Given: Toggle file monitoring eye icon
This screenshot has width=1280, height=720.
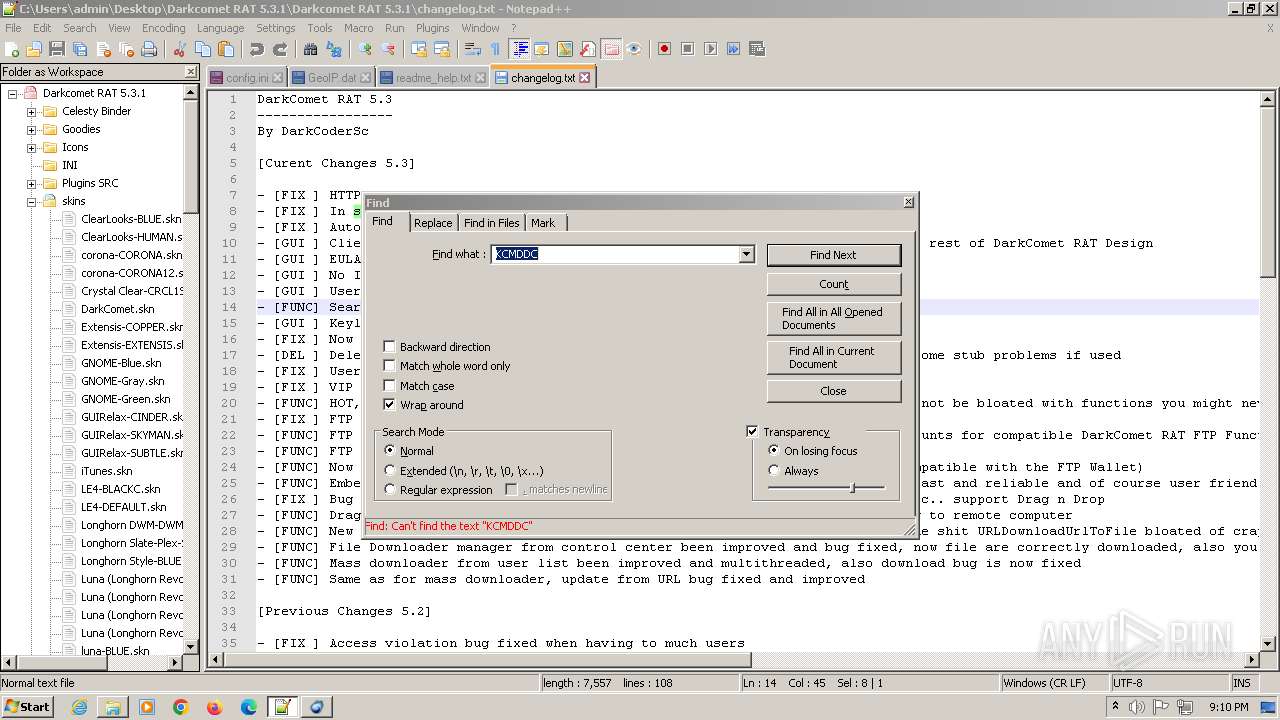Looking at the screenshot, I should tap(634, 49).
